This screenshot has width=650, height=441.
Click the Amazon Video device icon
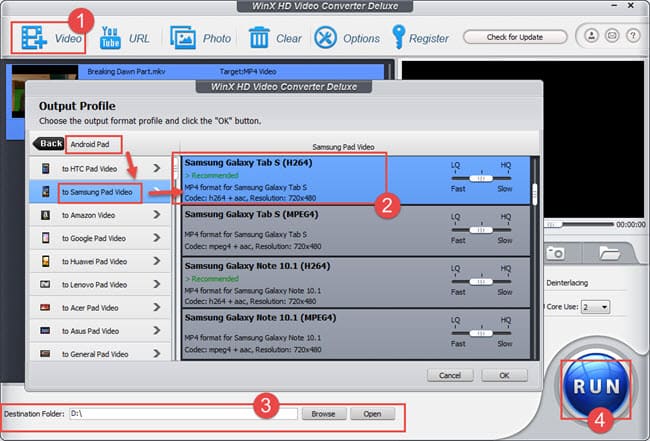click(x=45, y=215)
